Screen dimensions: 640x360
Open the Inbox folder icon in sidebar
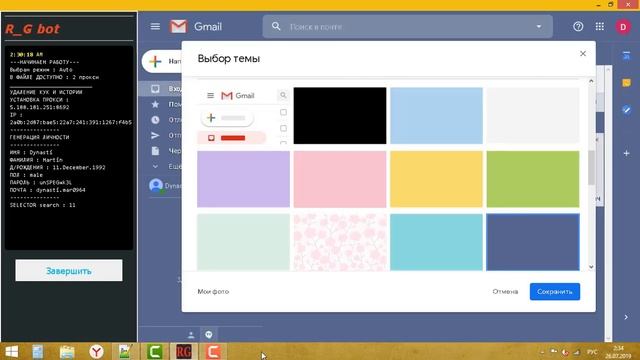155,89
